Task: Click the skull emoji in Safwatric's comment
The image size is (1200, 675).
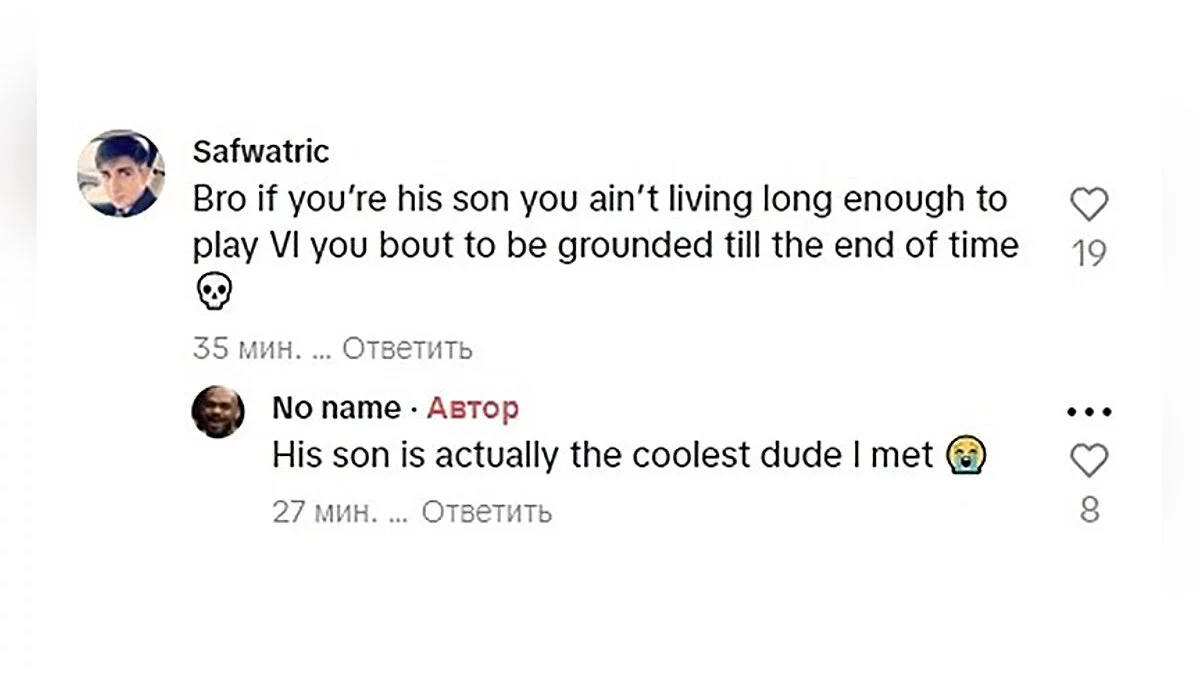Action: pyautogui.click(x=212, y=292)
